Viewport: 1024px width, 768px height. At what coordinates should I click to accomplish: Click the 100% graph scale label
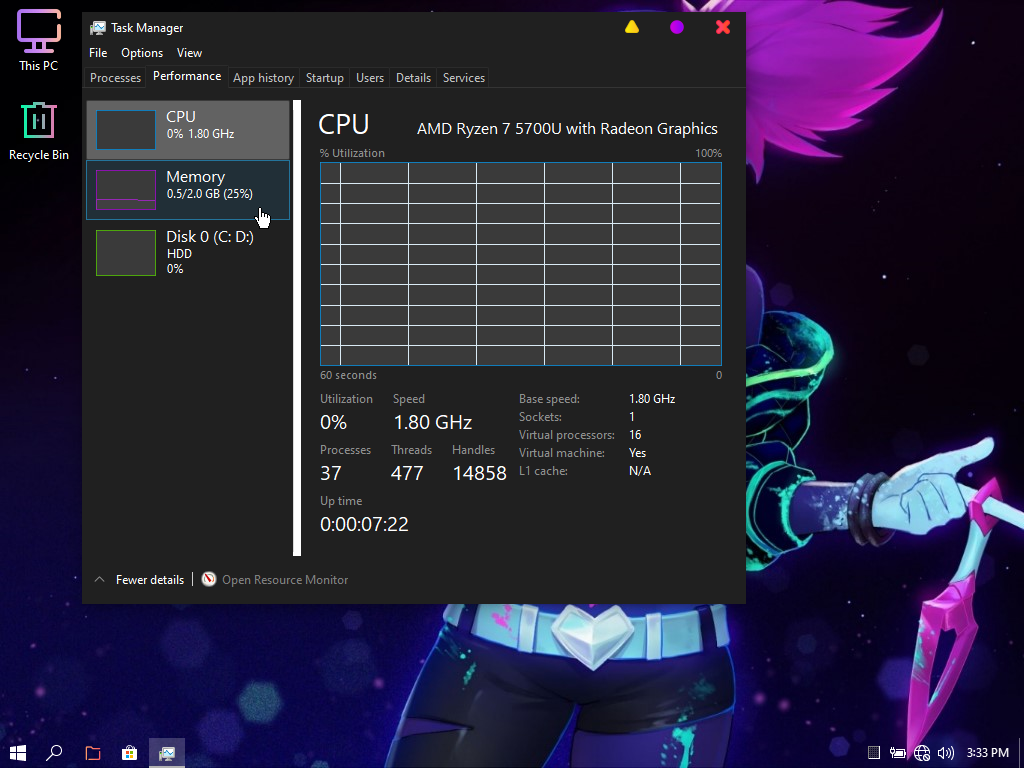(709, 153)
